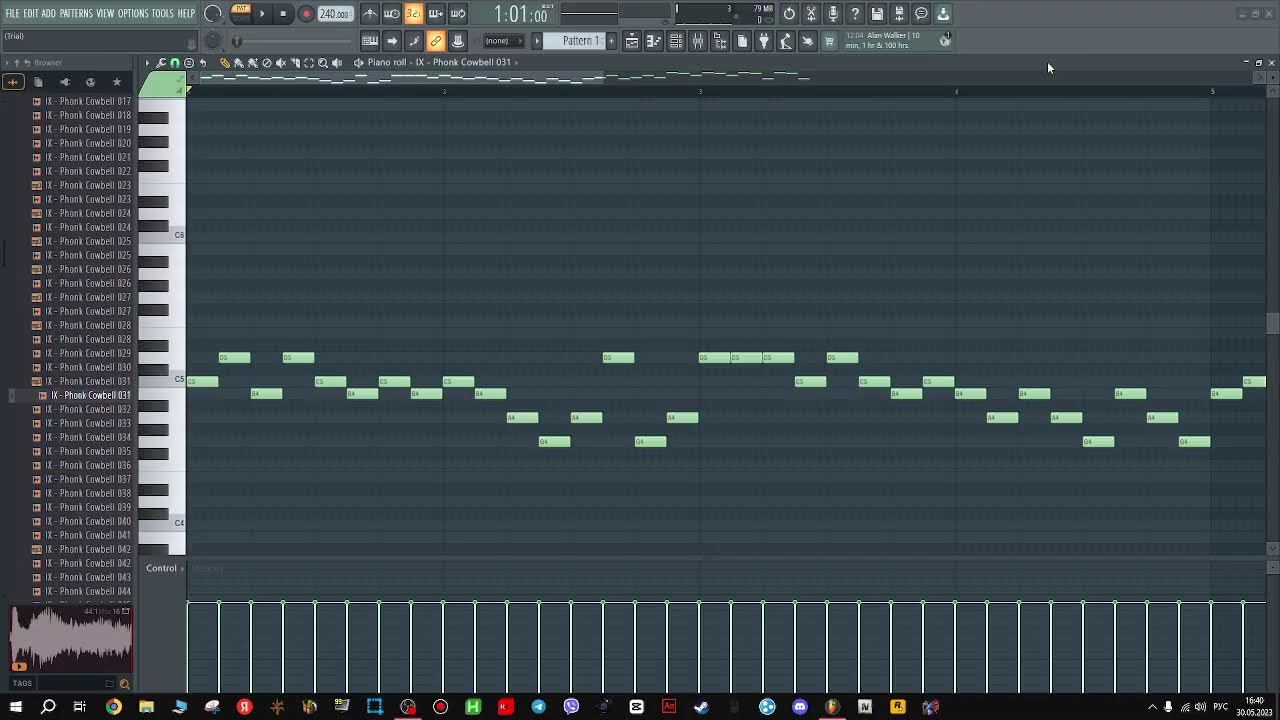Click the render/export audio icon
Image resolution: width=1280 pixels, height=720 pixels.
[x=899, y=14]
